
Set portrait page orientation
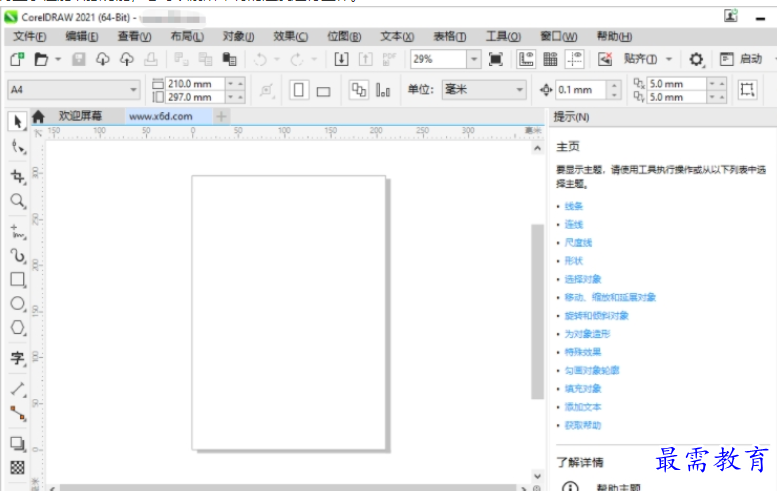[299, 90]
